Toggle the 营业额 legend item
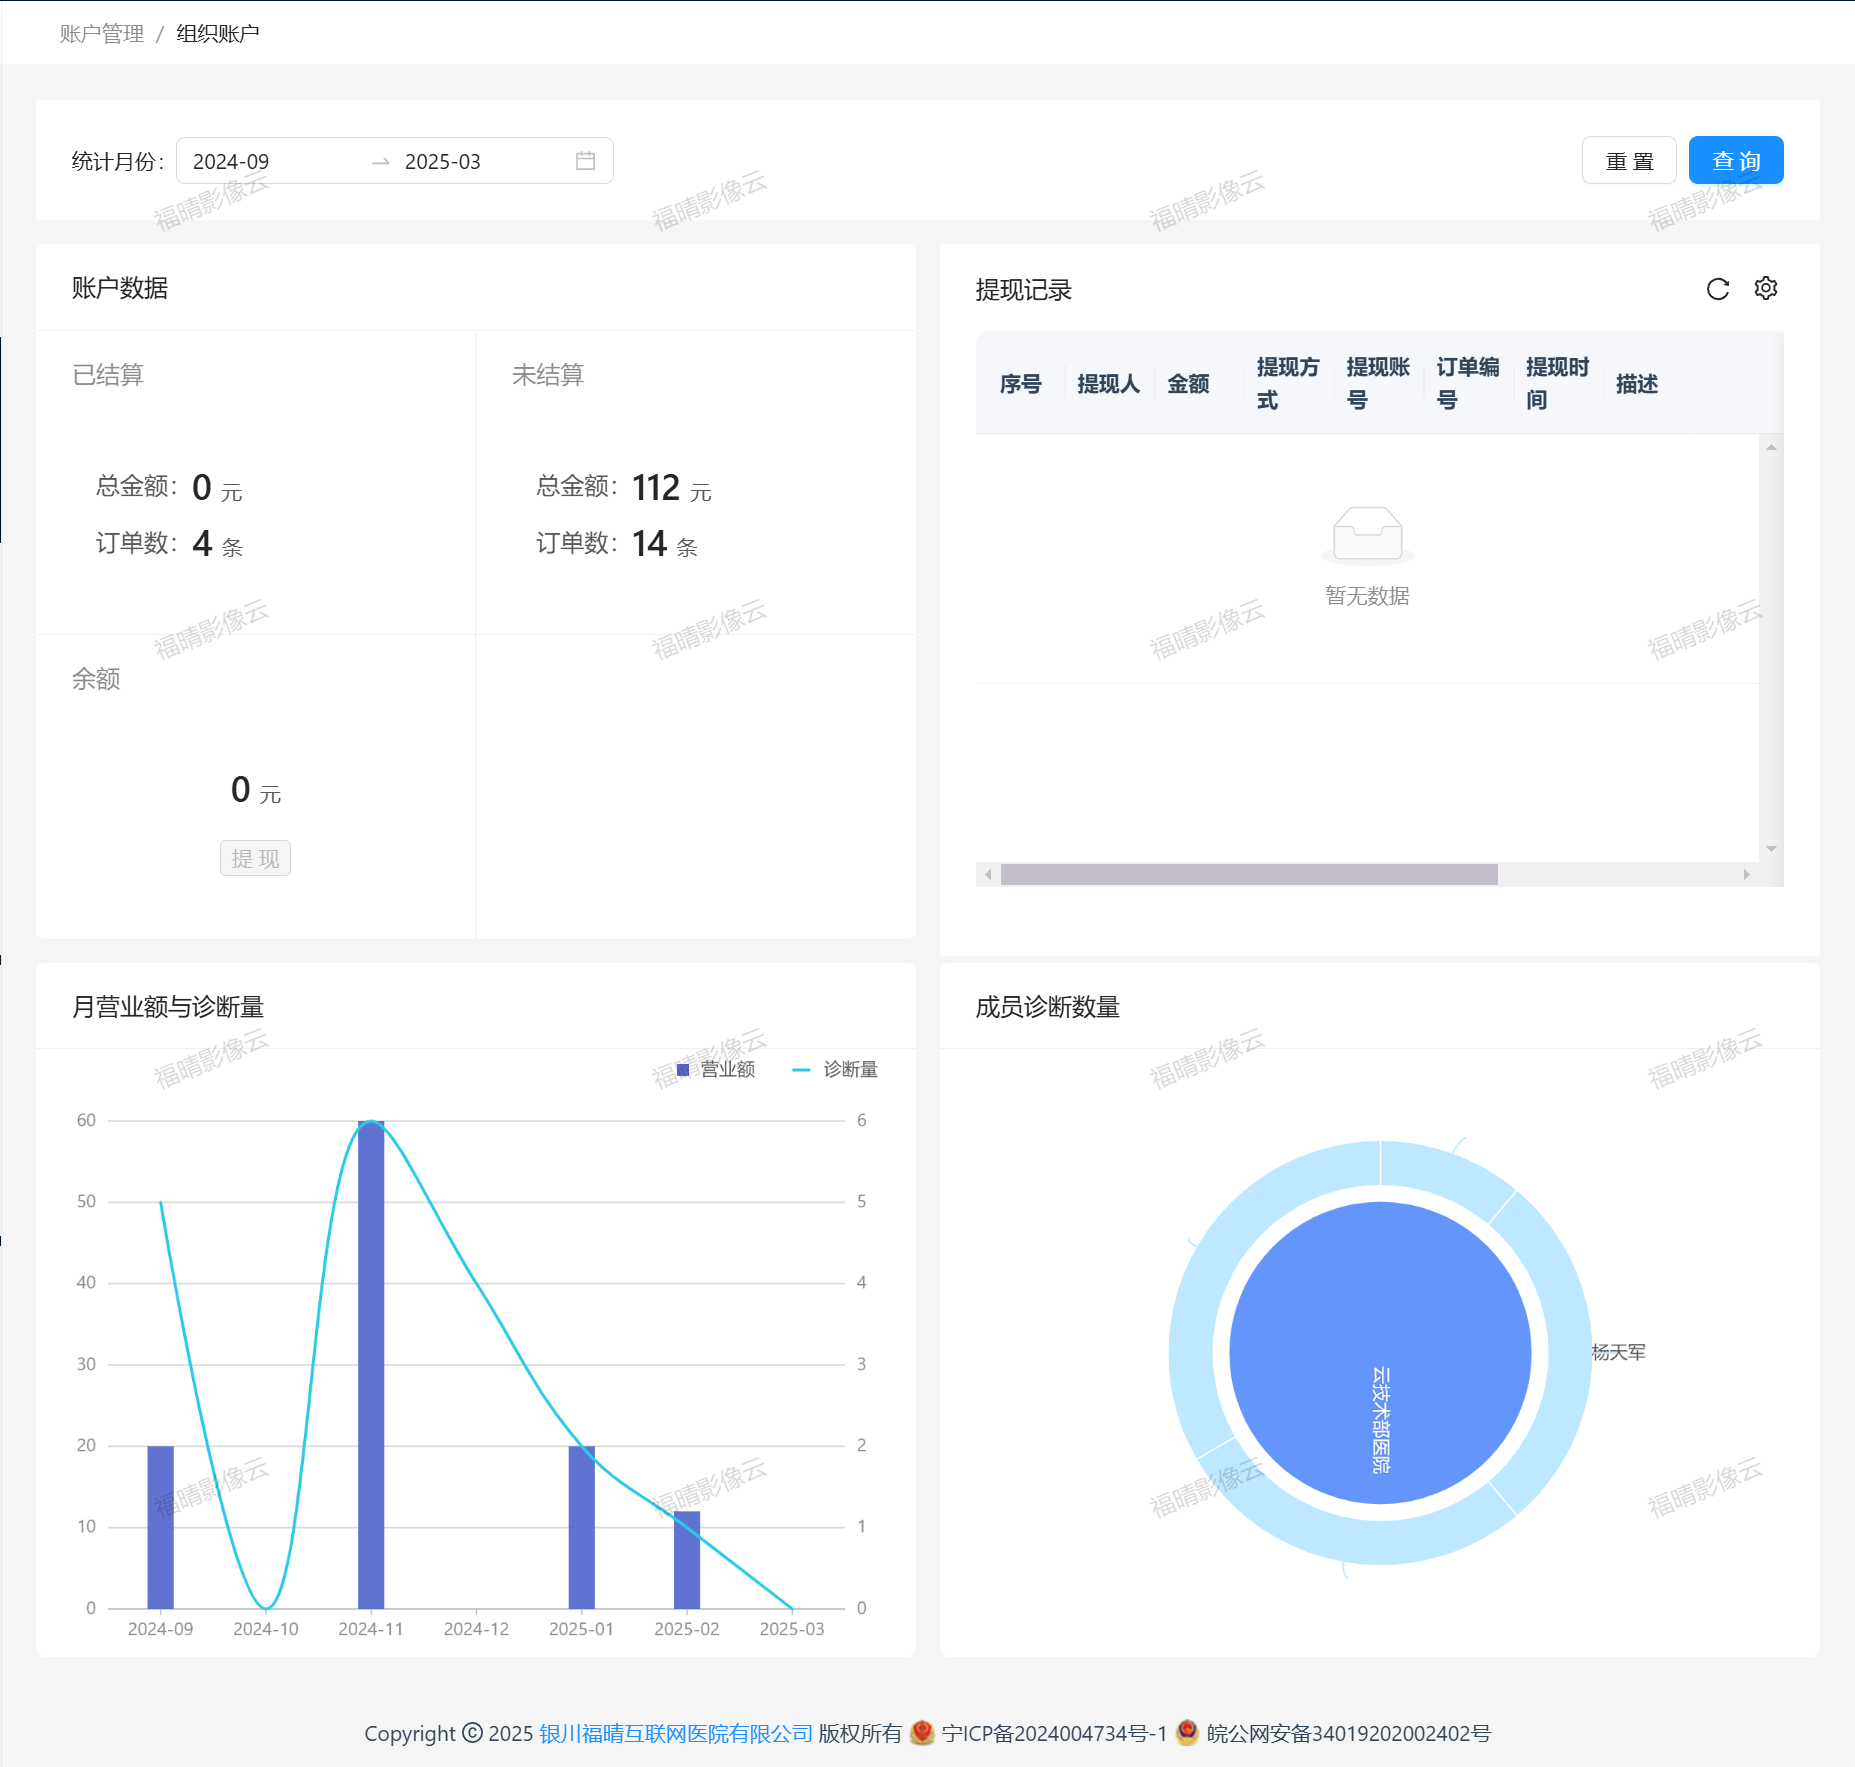 [x=716, y=1070]
